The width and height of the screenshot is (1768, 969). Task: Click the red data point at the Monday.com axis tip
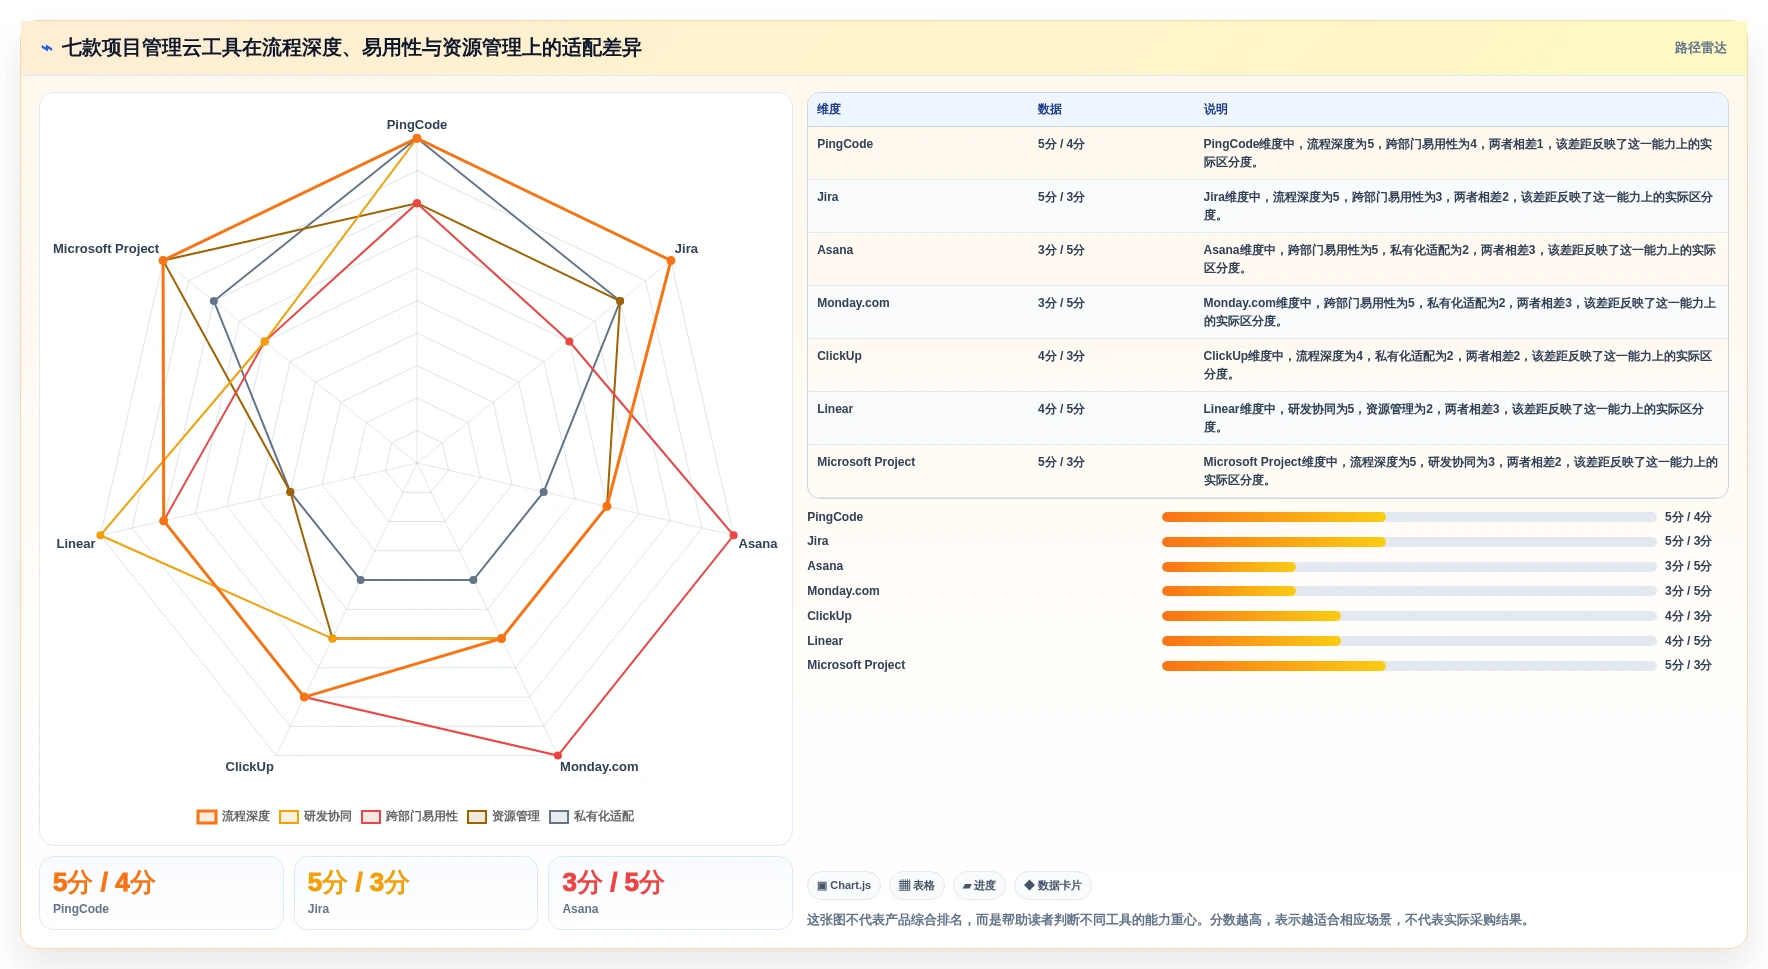558,755
